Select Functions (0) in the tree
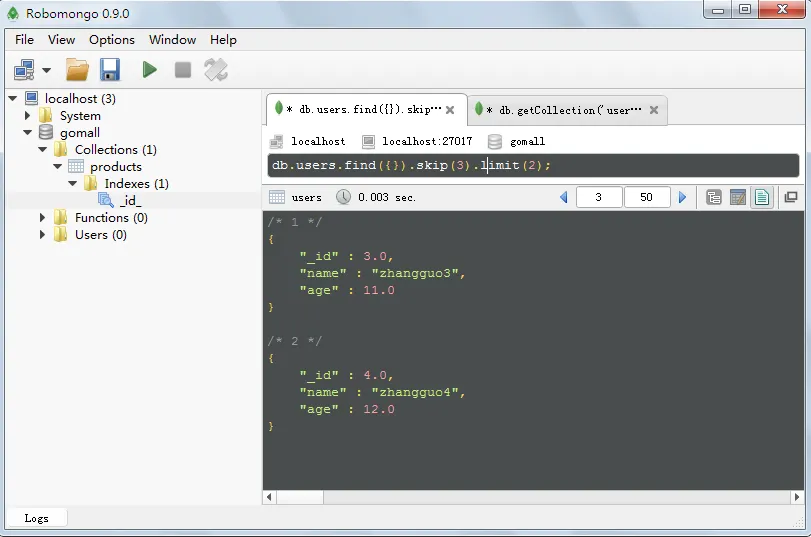The height and width of the screenshot is (537, 811). coord(111,218)
